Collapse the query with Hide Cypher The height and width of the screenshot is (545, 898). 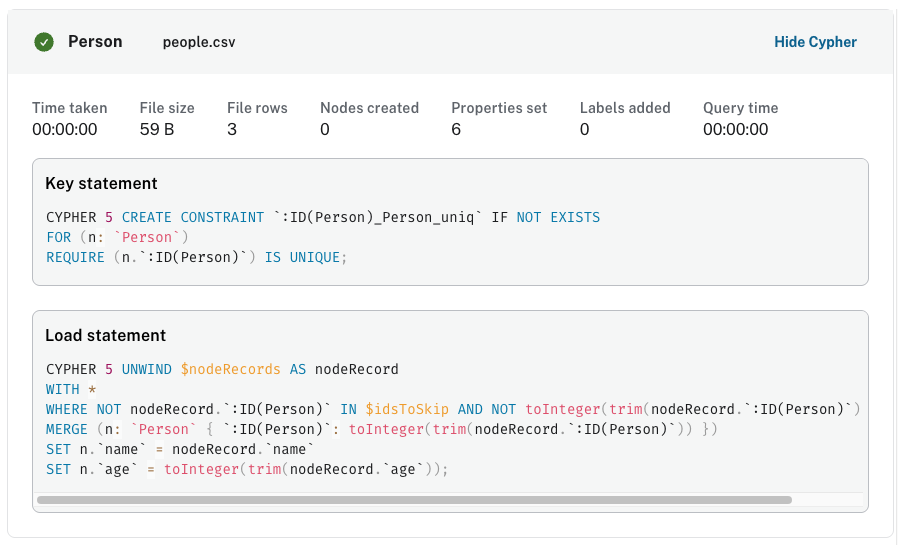815,42
